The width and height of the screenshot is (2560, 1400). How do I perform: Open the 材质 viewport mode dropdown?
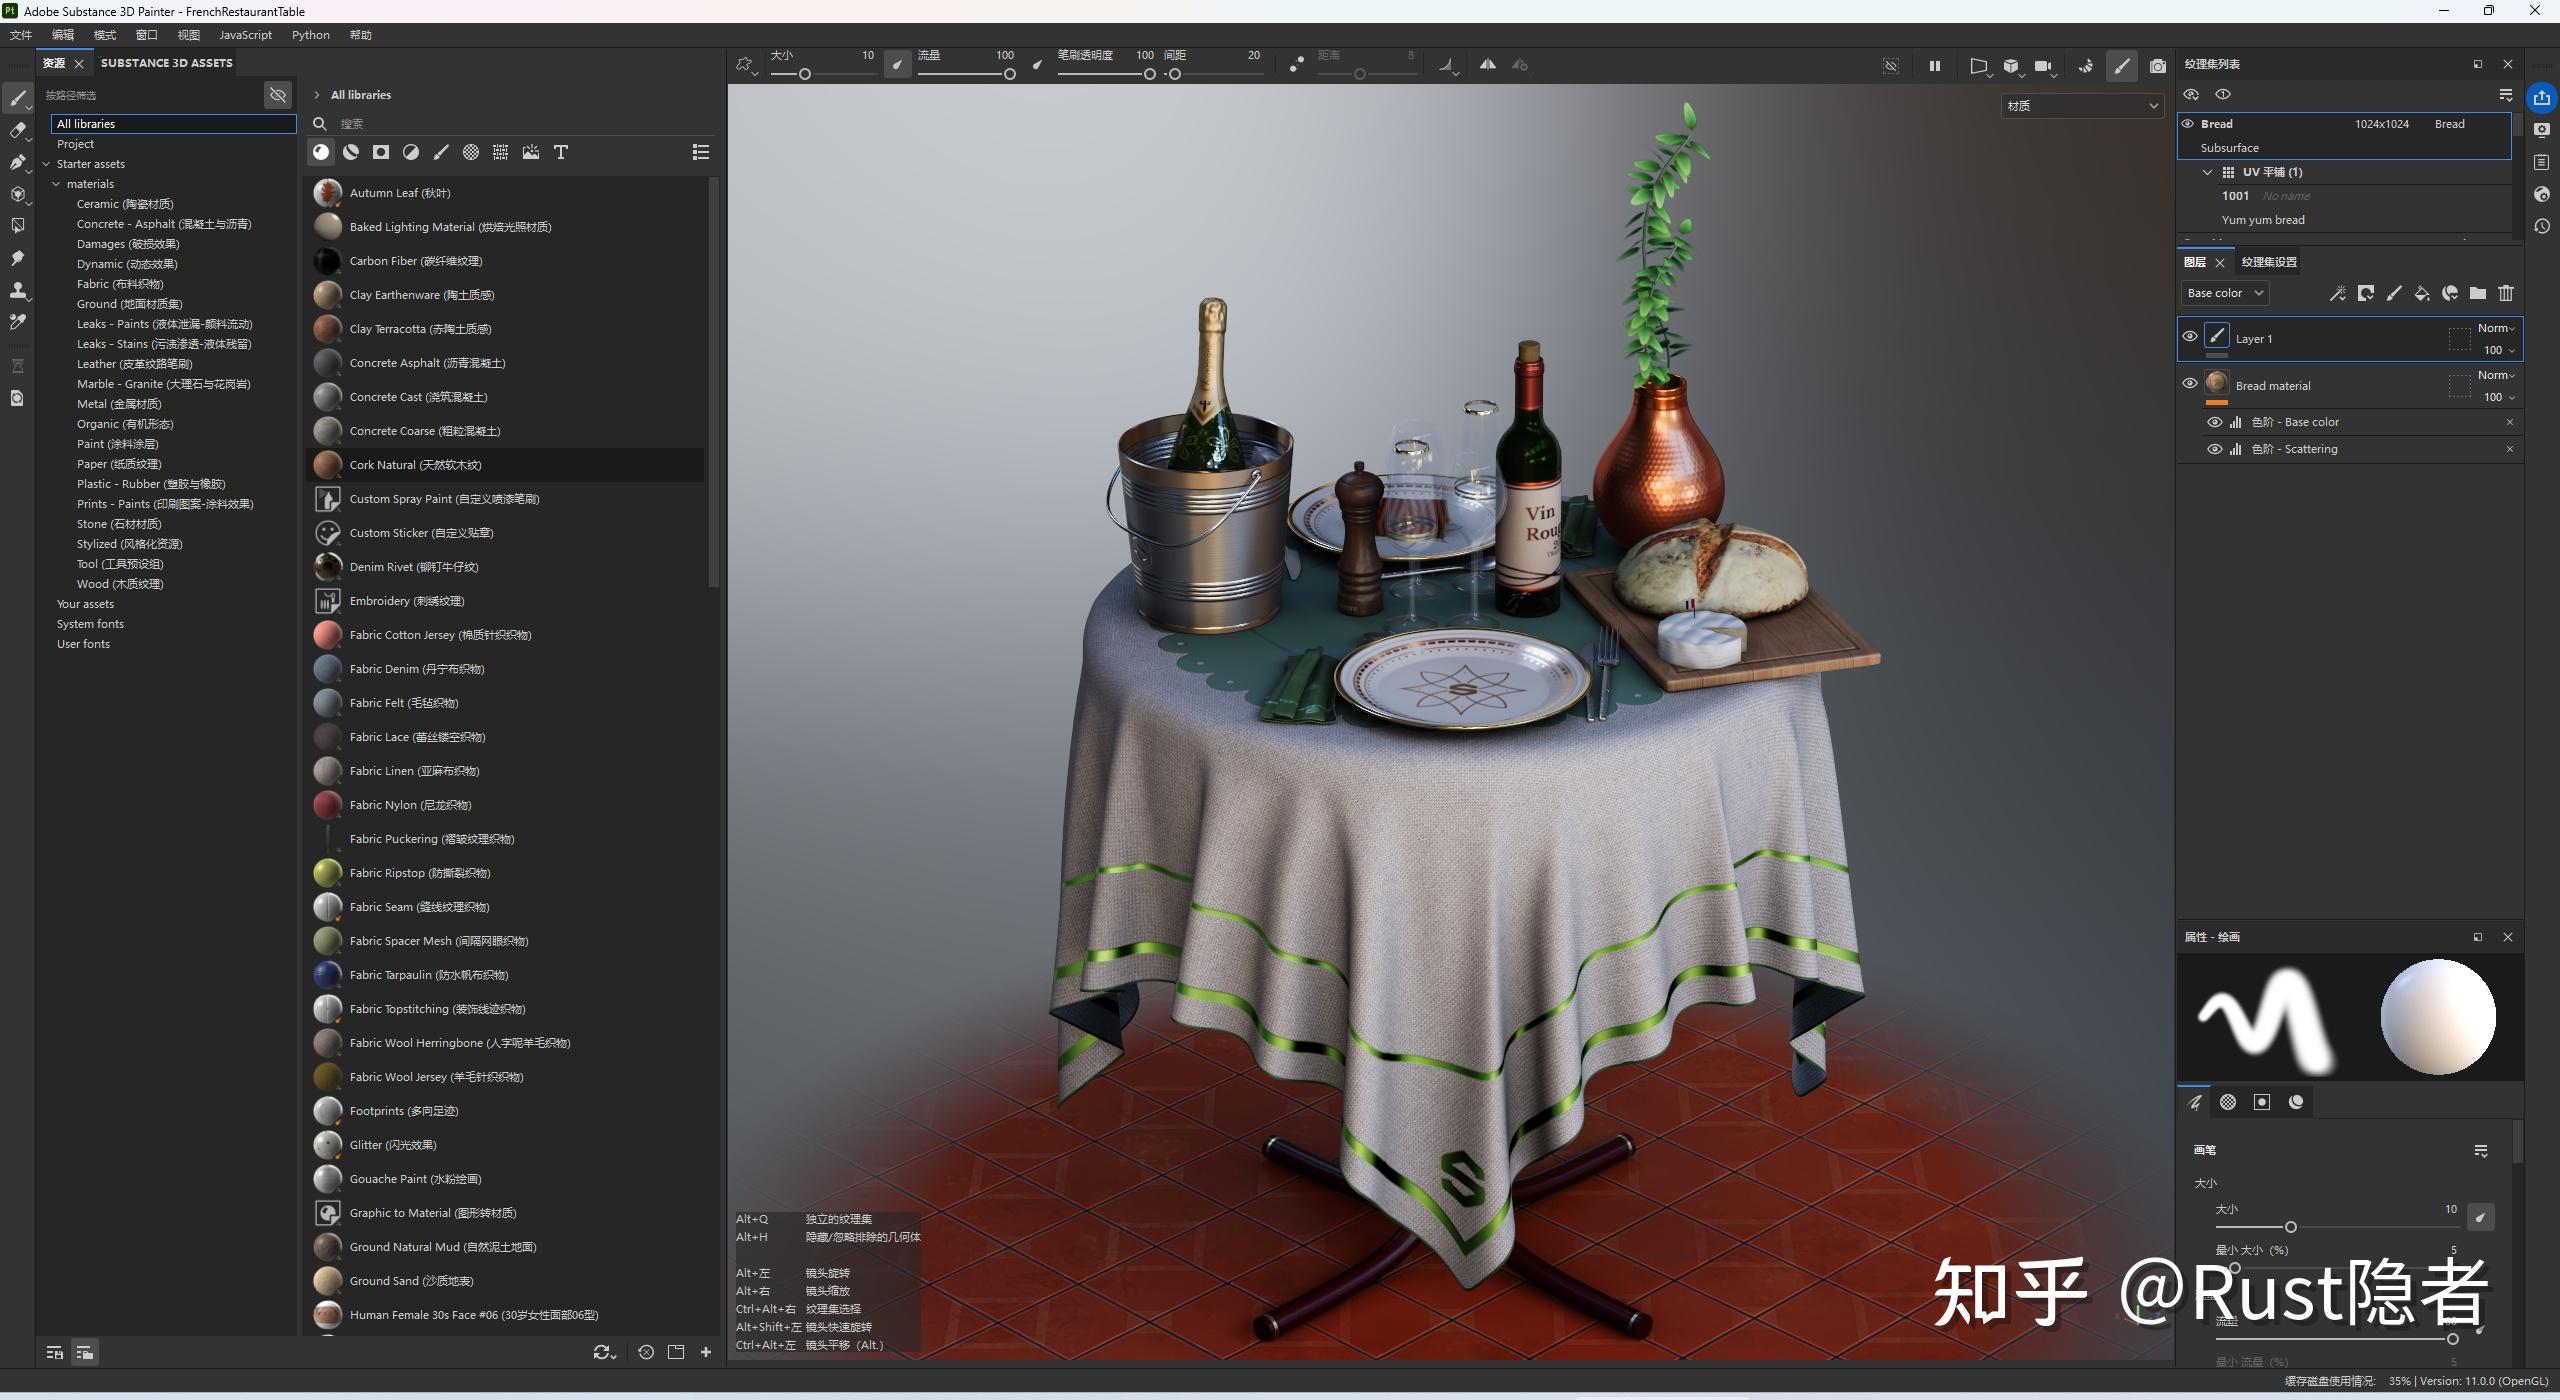[2081, 106]
